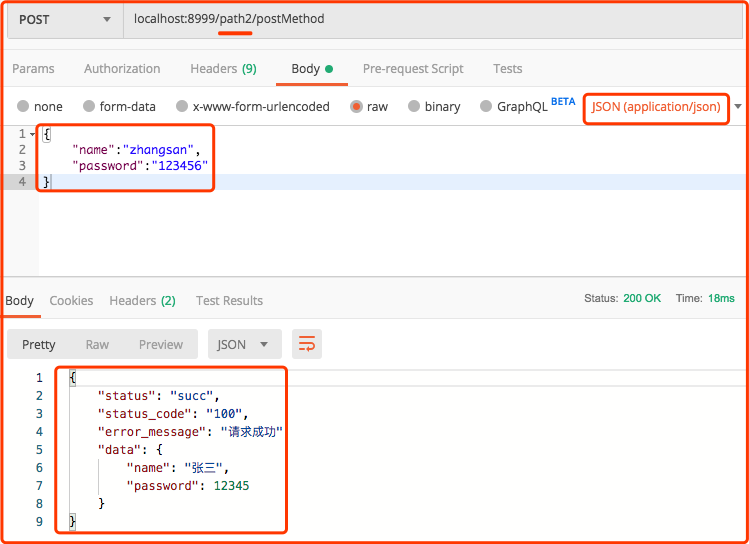Select the GraphQL body option
The image size is (749, 544).
(x=487, y=106)
